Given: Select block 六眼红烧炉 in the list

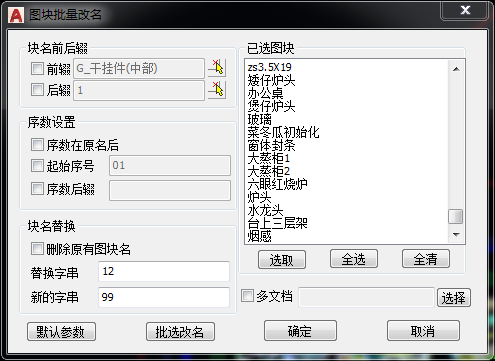Looking at the screenshot, I should pyautogui.click(x=277, y=184).
